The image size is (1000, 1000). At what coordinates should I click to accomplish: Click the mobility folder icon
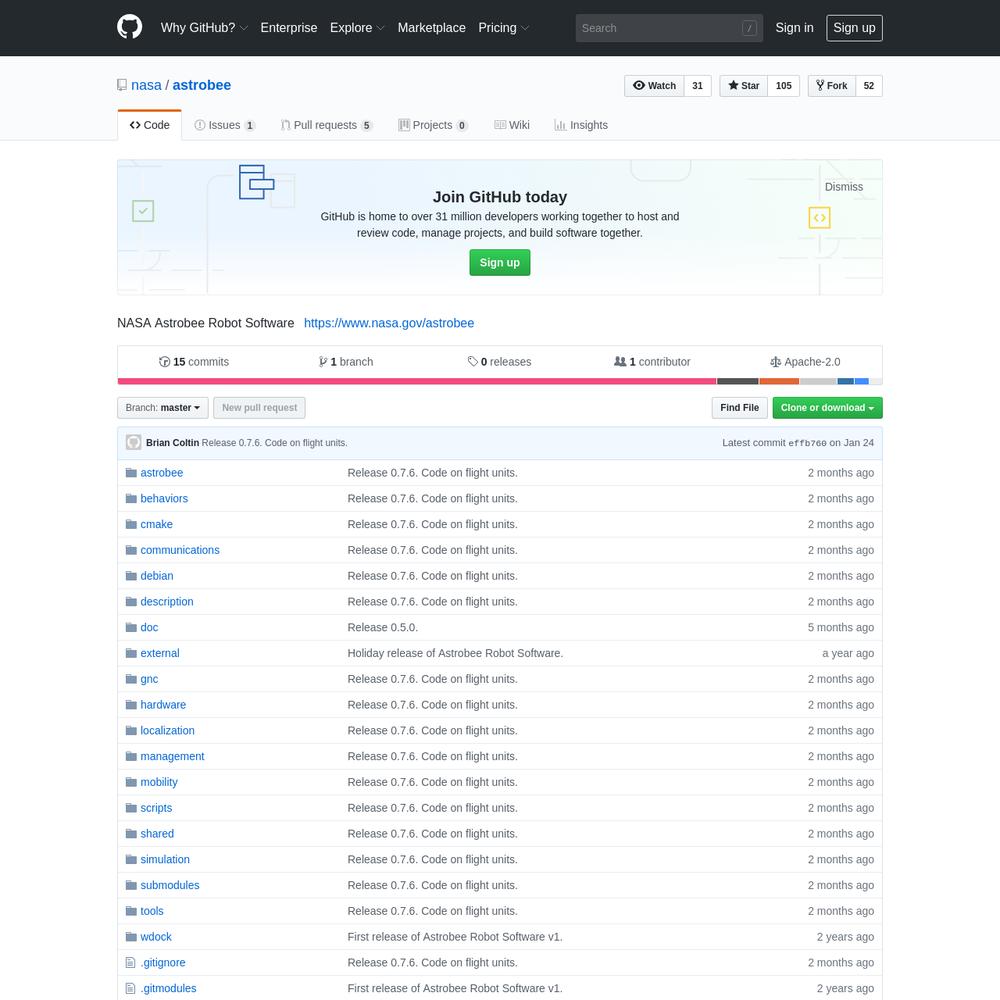tap(131, 782)
